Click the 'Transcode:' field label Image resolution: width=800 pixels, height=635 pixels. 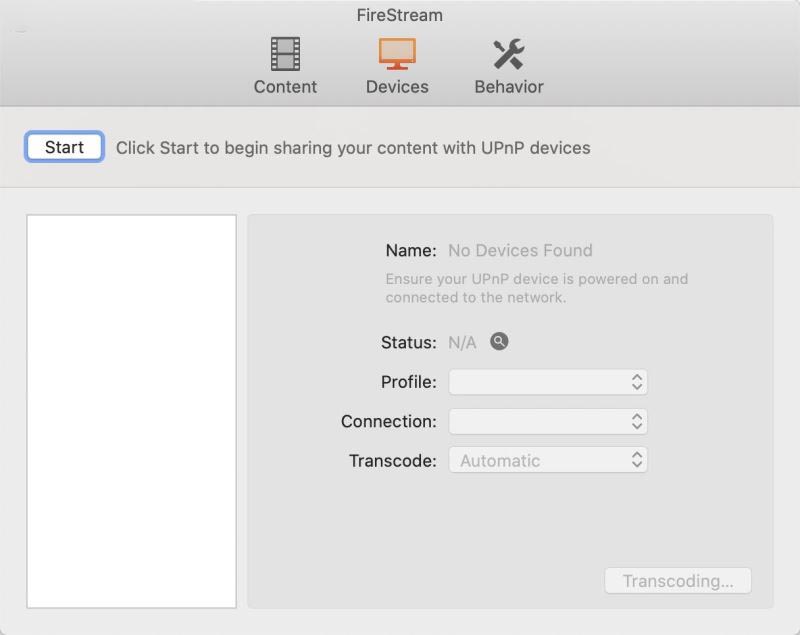coord(393,461)
